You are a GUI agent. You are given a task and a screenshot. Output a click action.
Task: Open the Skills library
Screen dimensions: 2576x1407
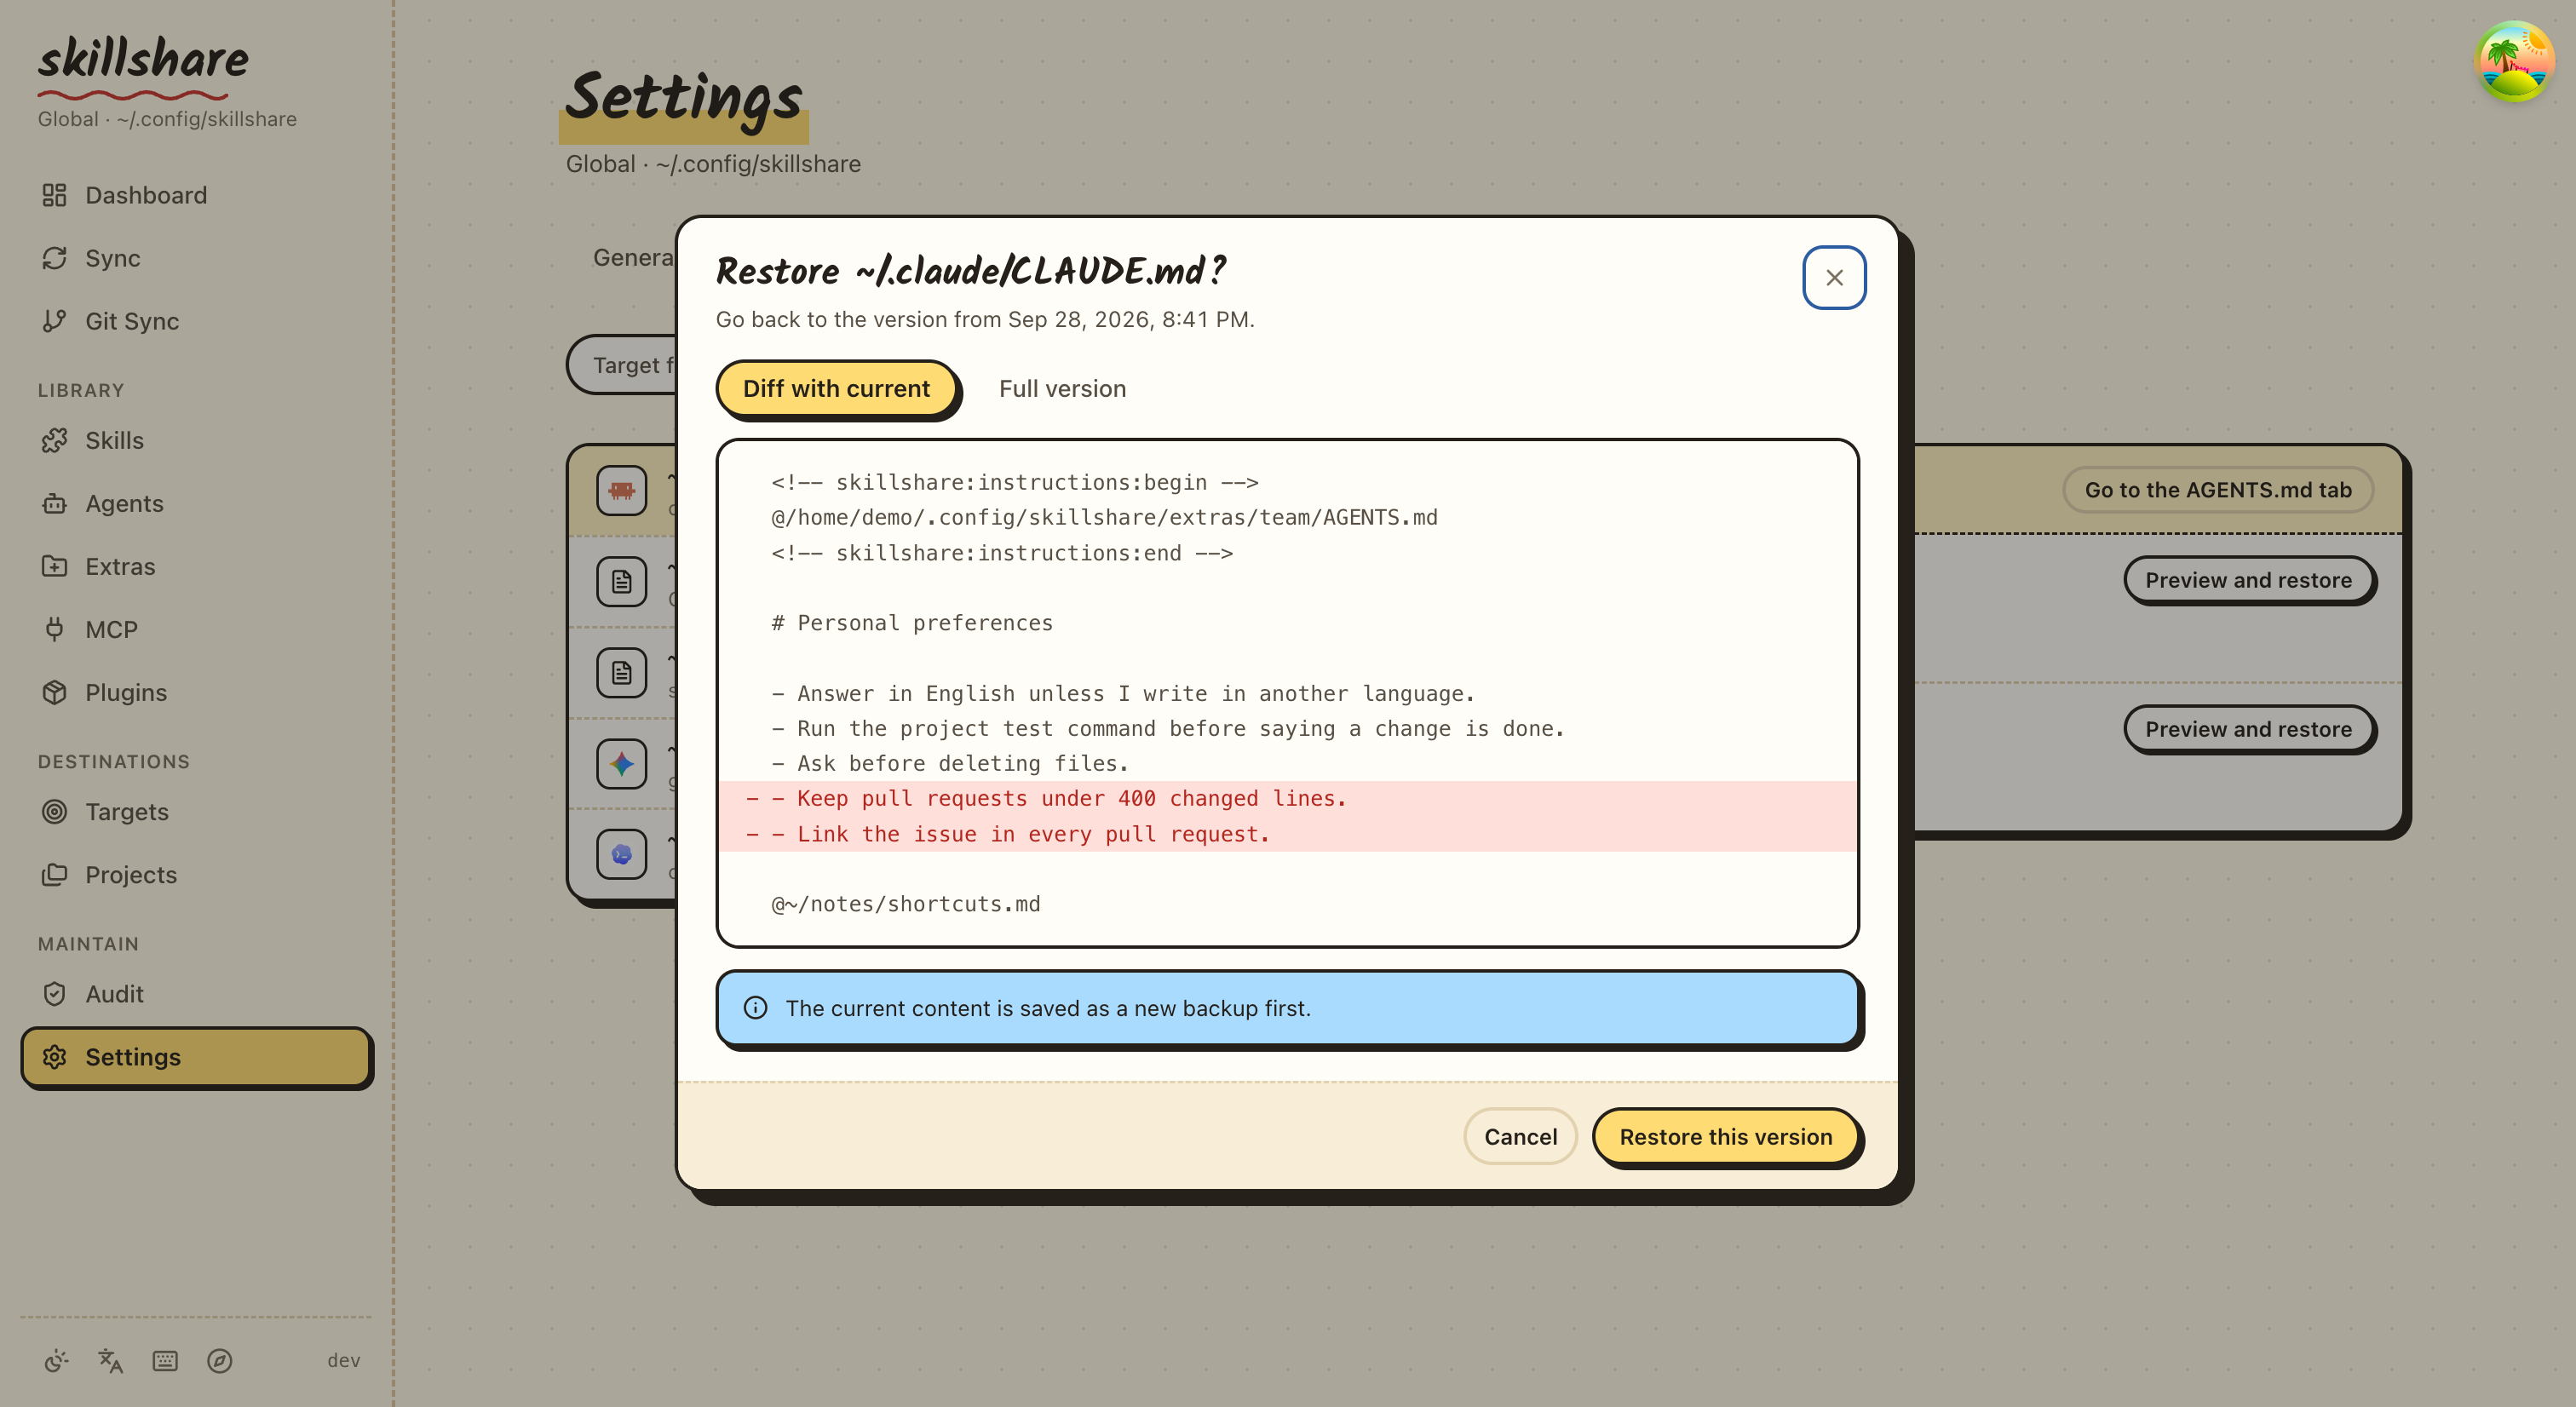tap(196, 440)
